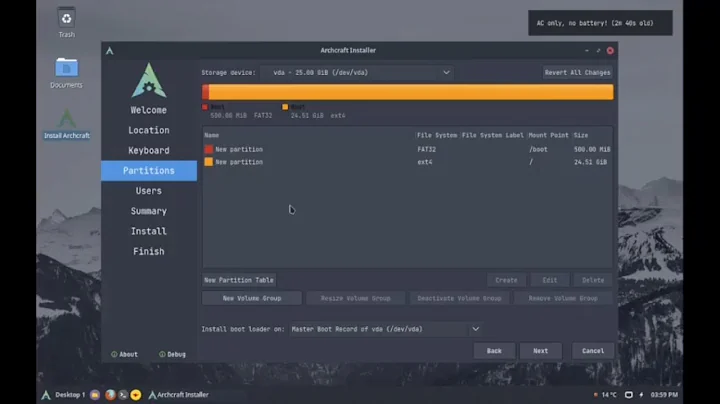Click the red boot legend swatch
This screenshot has width=720, height=404.
205,107
